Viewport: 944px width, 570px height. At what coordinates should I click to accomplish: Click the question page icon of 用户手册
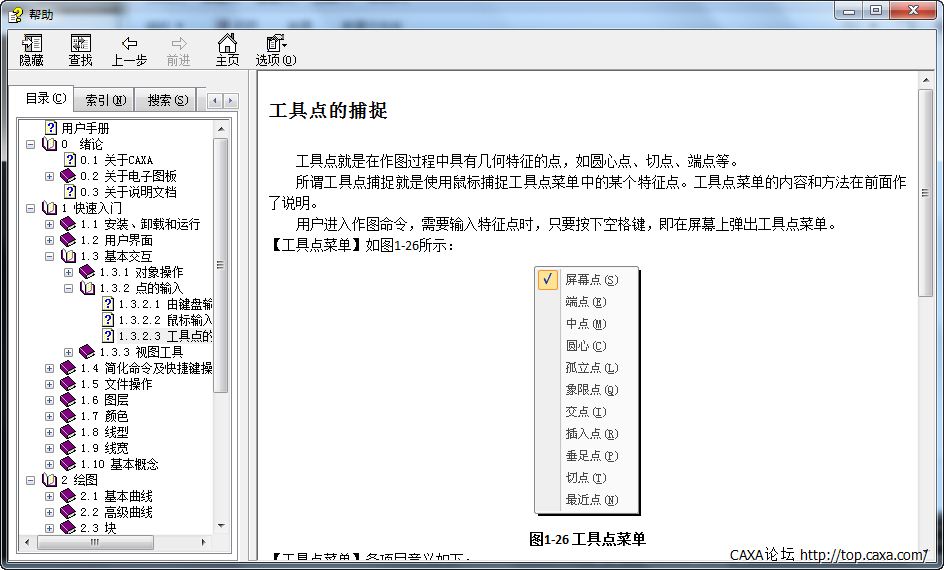51,128
